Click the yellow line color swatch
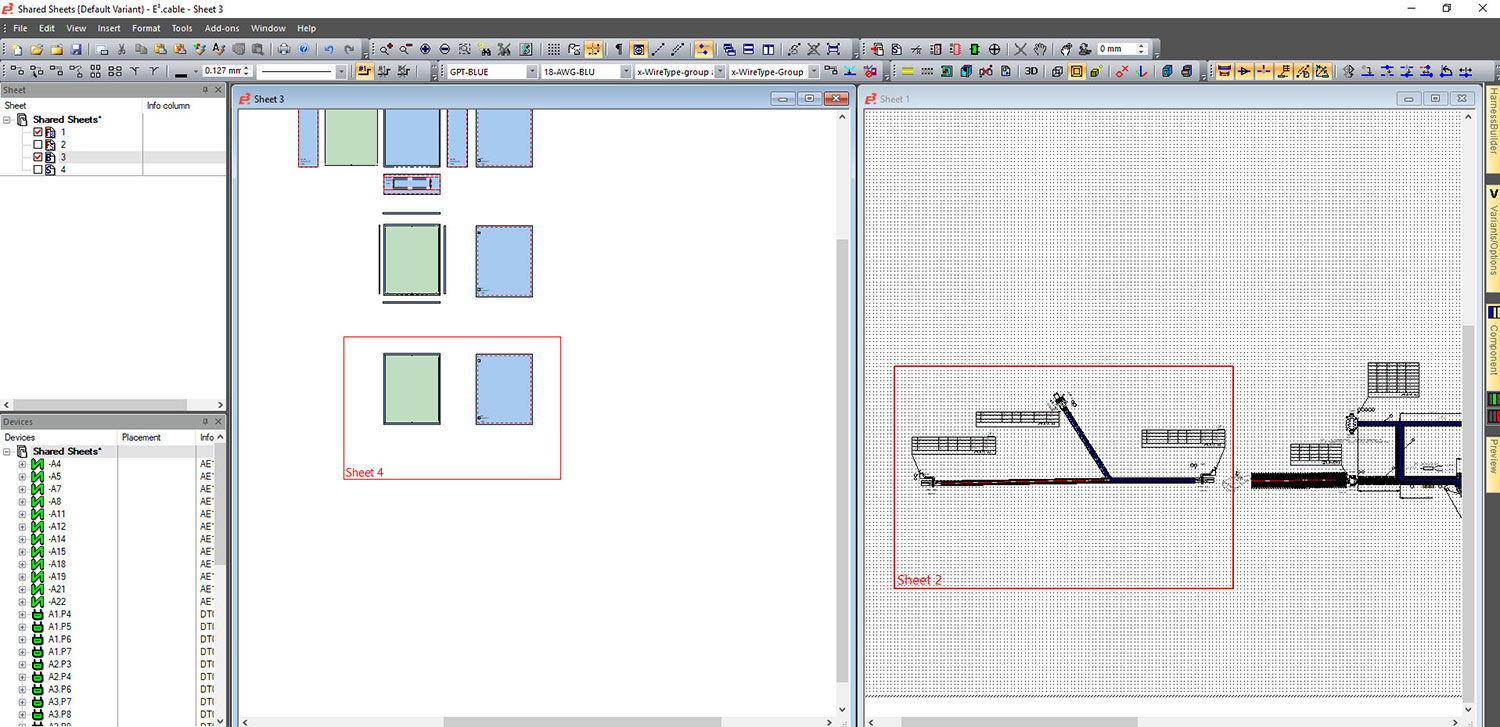Screen dimensions: 1500x727 [x=906, y=70]
